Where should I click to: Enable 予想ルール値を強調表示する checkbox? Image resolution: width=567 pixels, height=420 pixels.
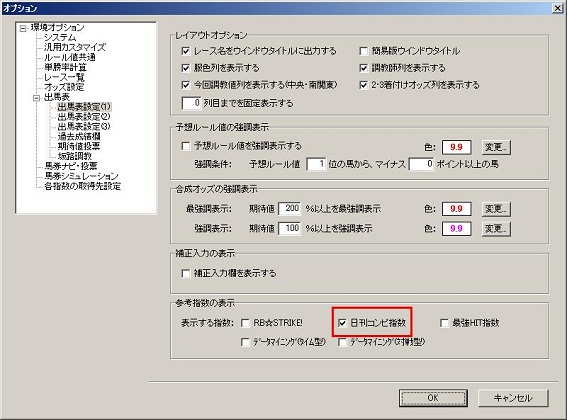click(186, 146)
